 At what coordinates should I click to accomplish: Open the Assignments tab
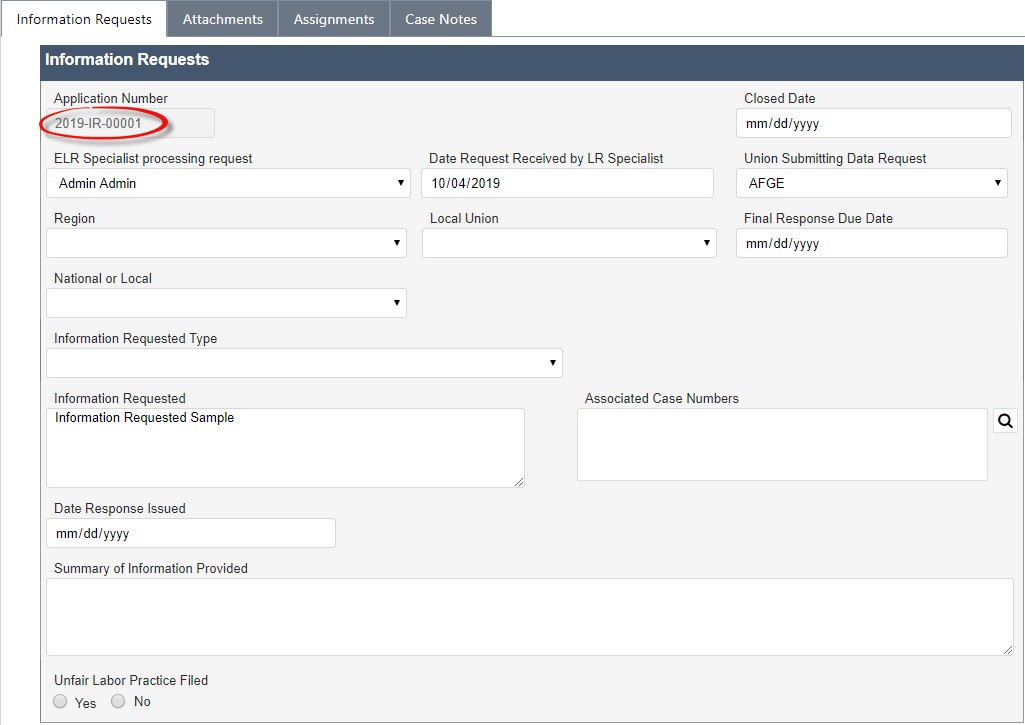click(x=333, y=19)
